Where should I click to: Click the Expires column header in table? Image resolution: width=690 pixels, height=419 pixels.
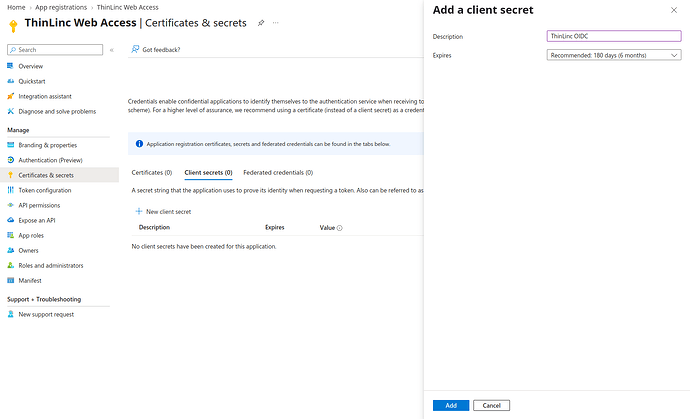pos(275,227)
